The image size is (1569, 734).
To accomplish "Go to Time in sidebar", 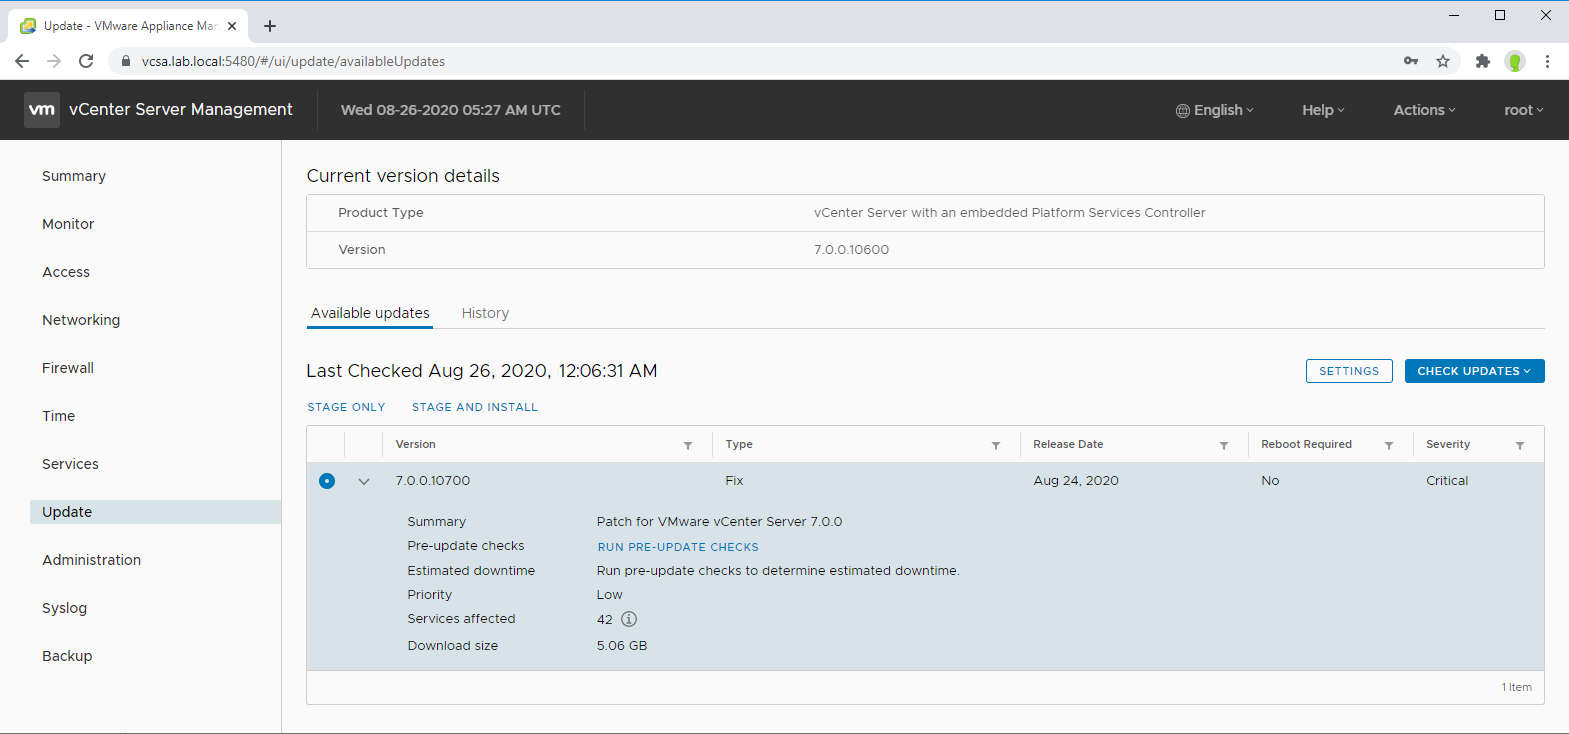I will coord(58,416).
